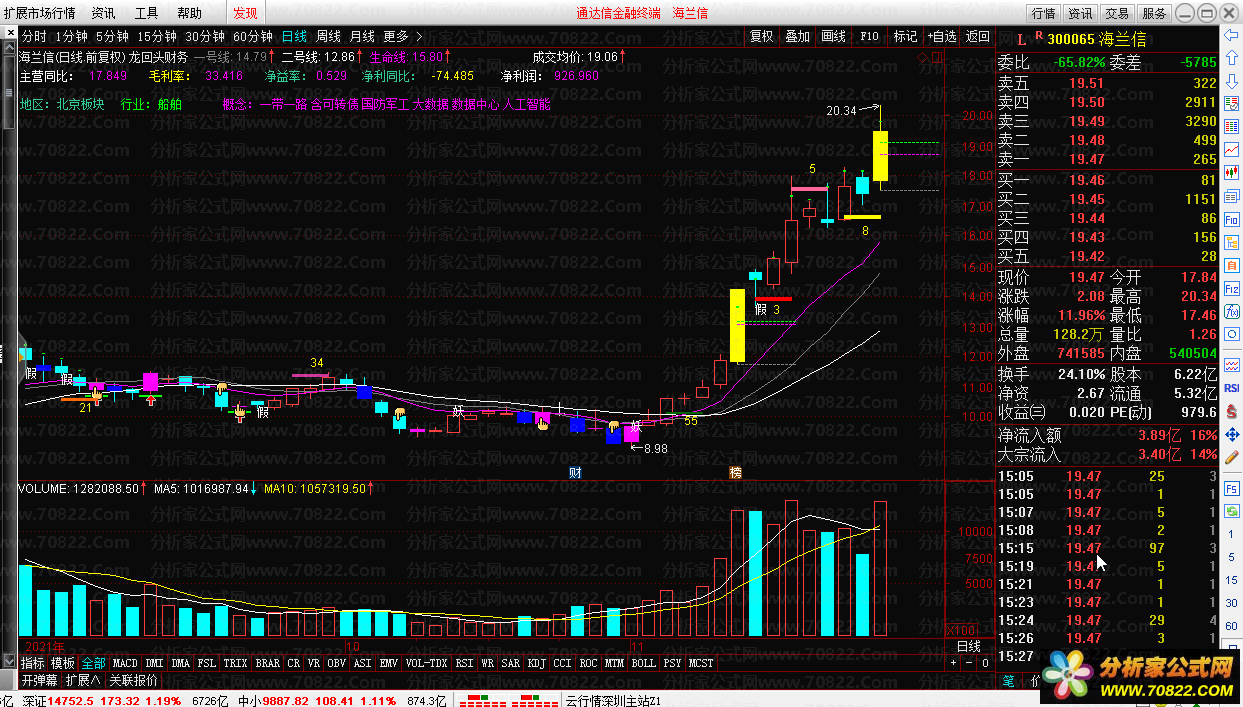Click the F10 toolbar button

point(869,36)
